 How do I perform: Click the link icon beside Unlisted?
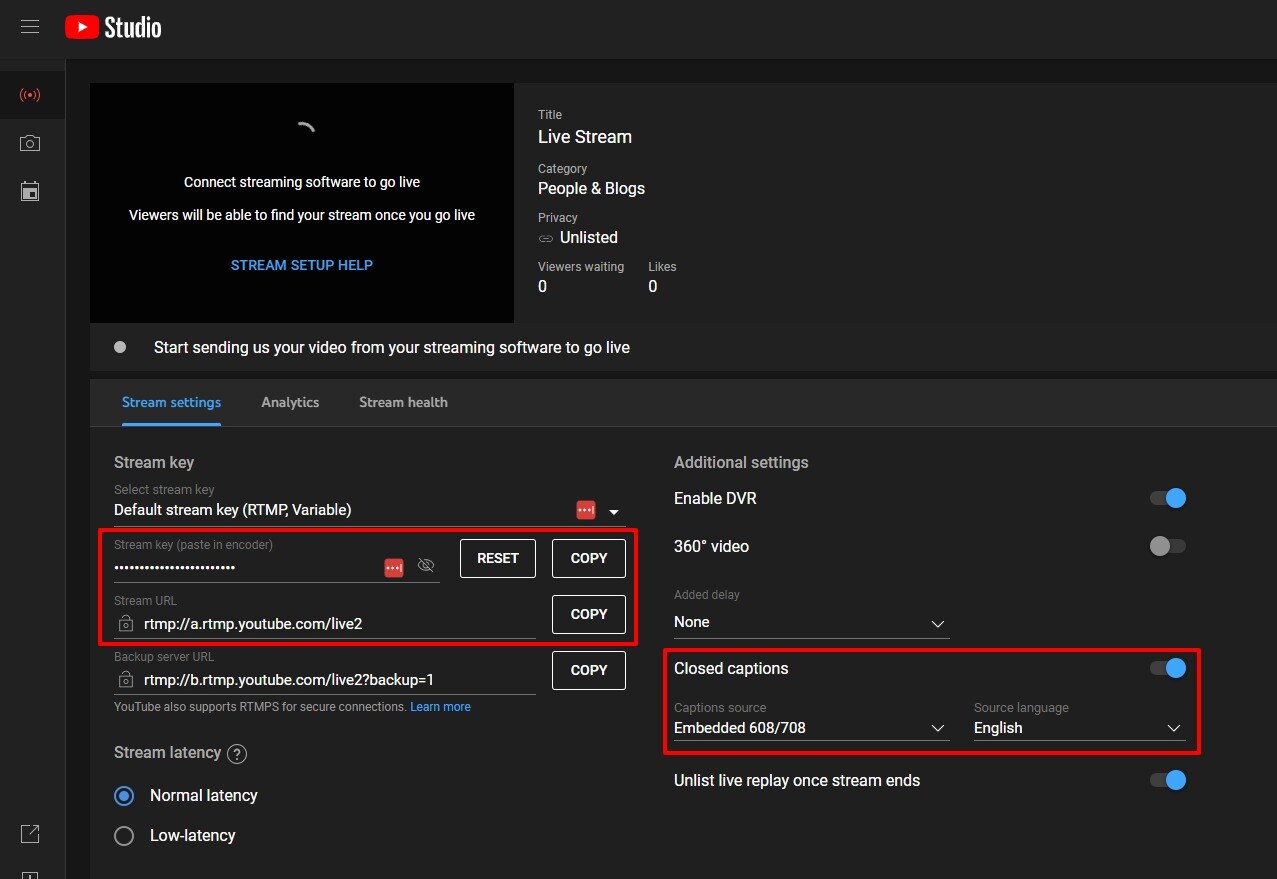click(546, 238)
